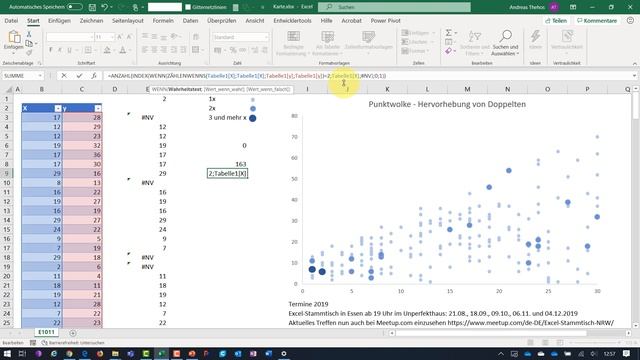Click the Save disk icon in title bar

92,7
